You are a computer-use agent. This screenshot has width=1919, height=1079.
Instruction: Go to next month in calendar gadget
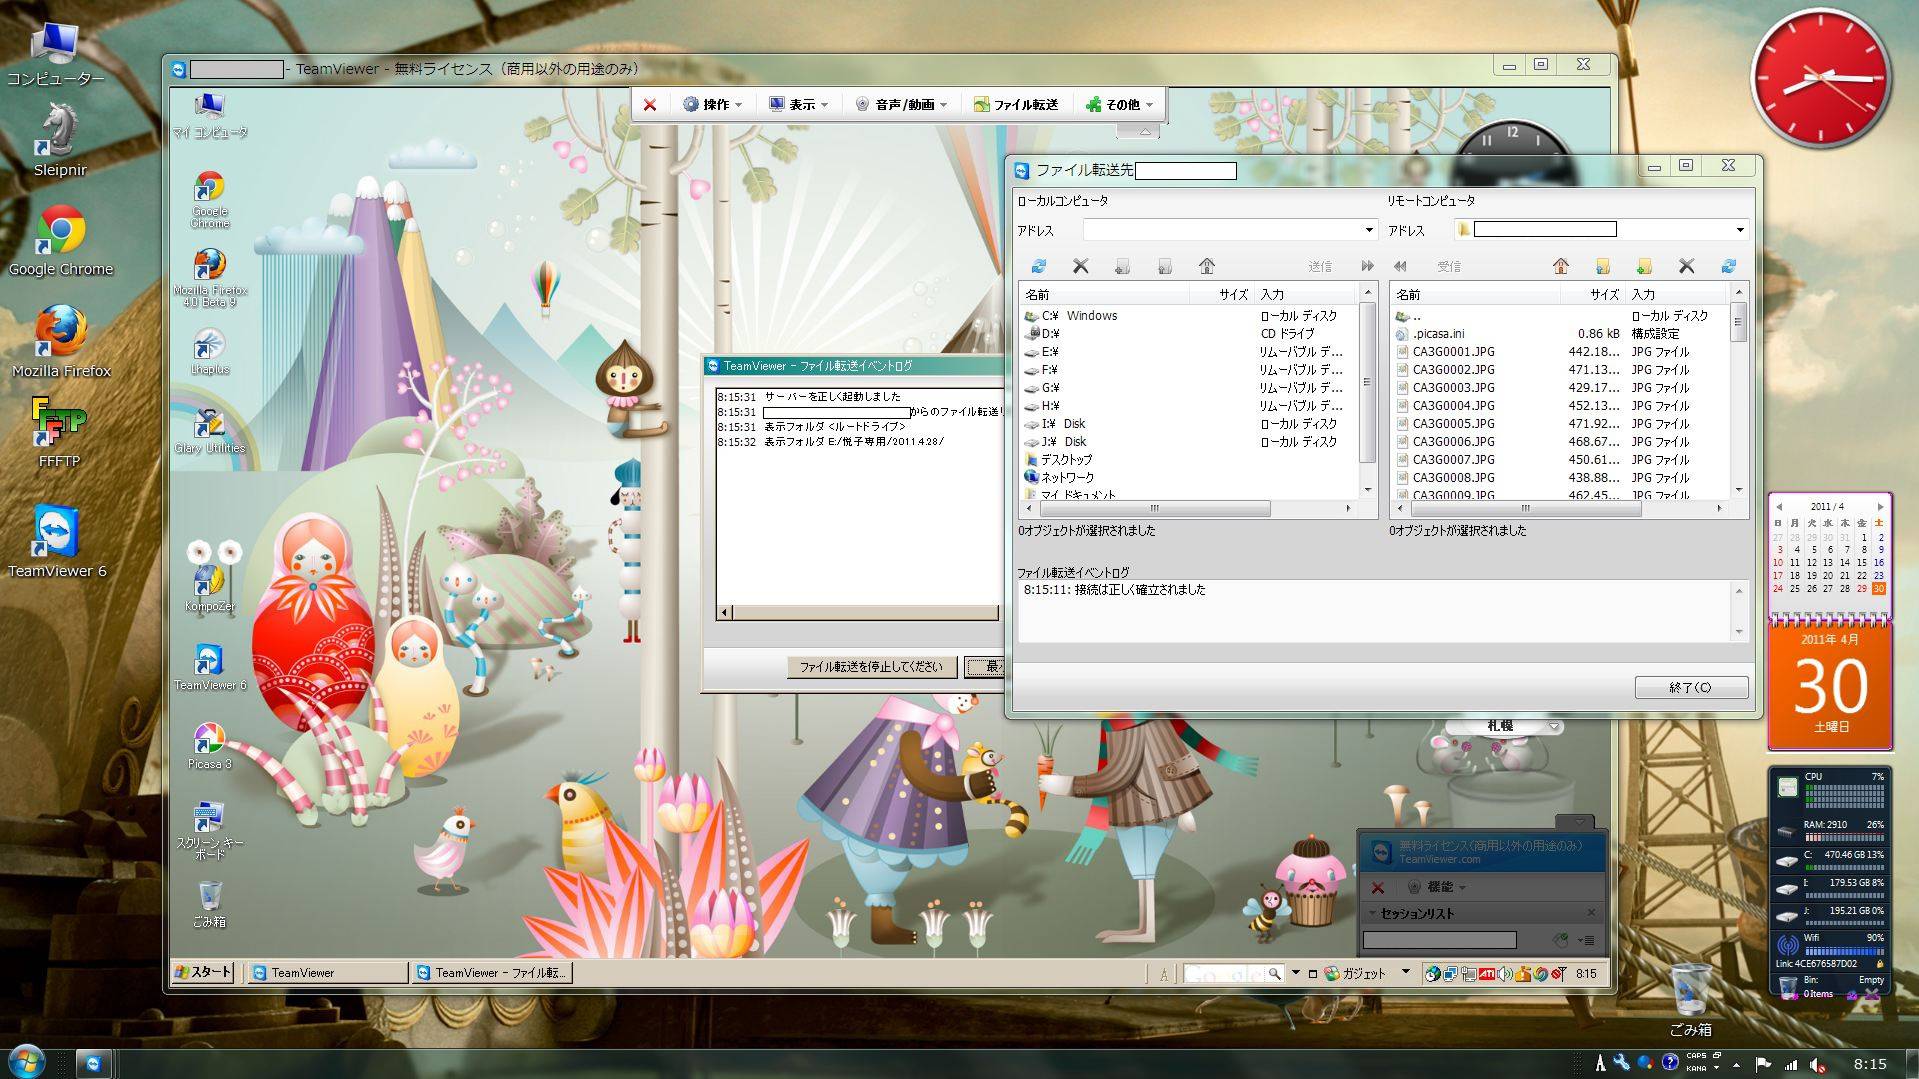click(1880, 506)
